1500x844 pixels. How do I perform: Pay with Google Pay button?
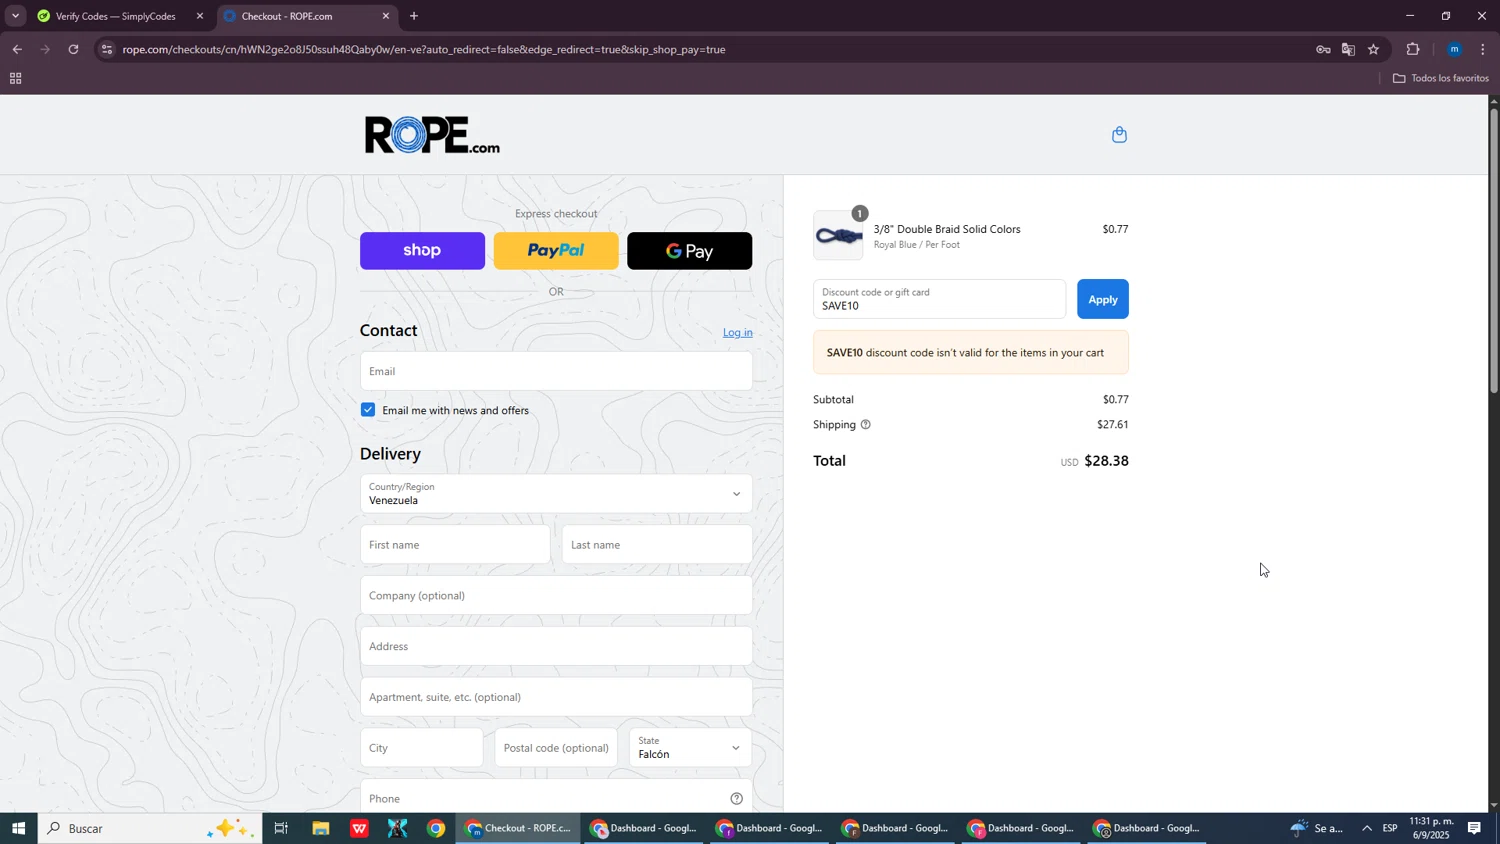tap(690, 251)
